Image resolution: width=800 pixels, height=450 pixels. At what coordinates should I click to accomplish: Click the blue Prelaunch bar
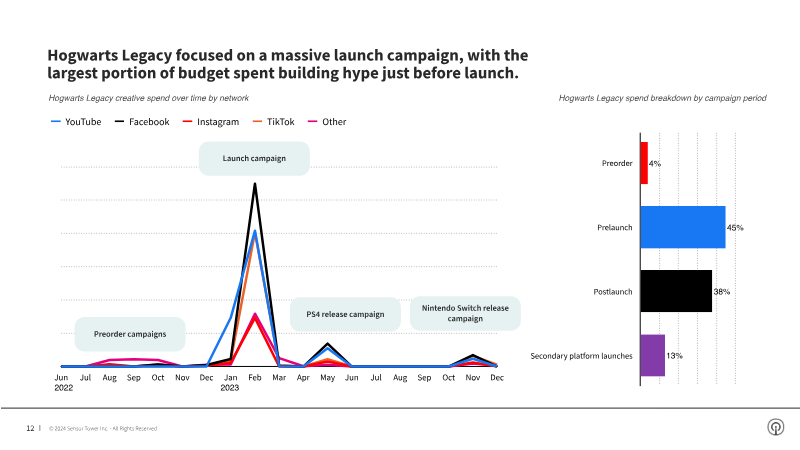coord(682,227)
